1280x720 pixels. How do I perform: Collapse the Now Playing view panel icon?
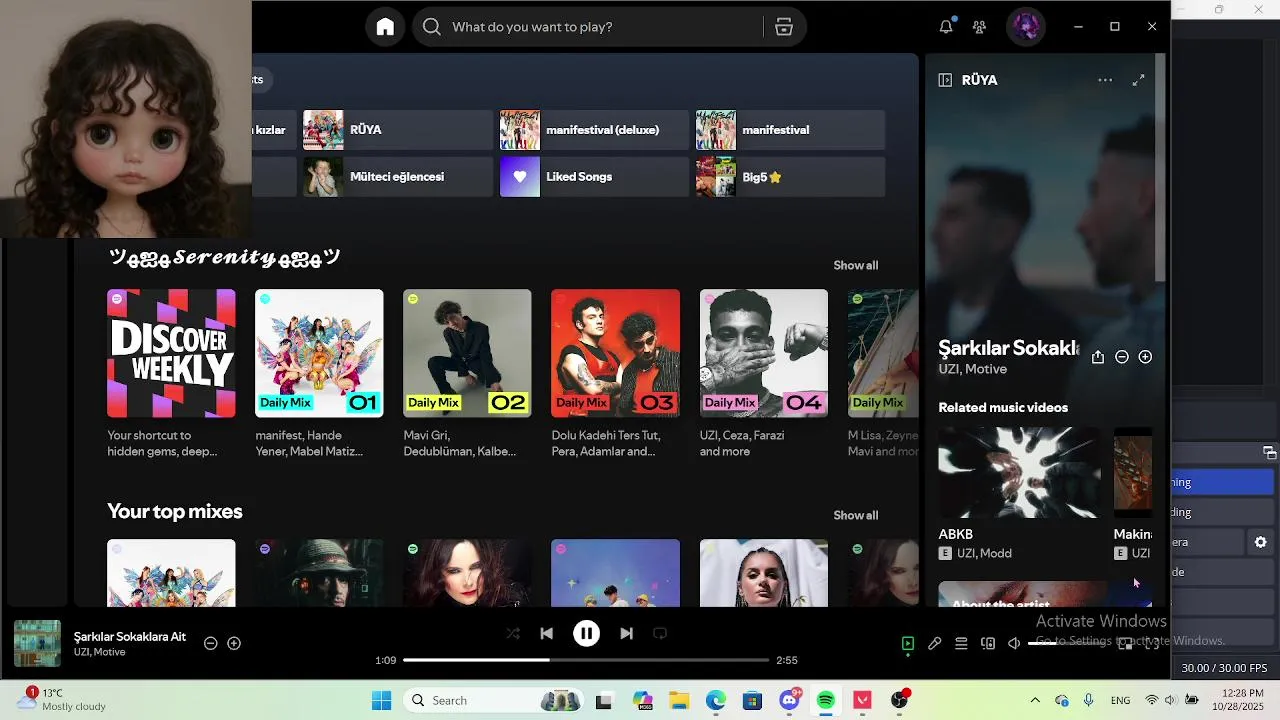click(x=945, y=80)
